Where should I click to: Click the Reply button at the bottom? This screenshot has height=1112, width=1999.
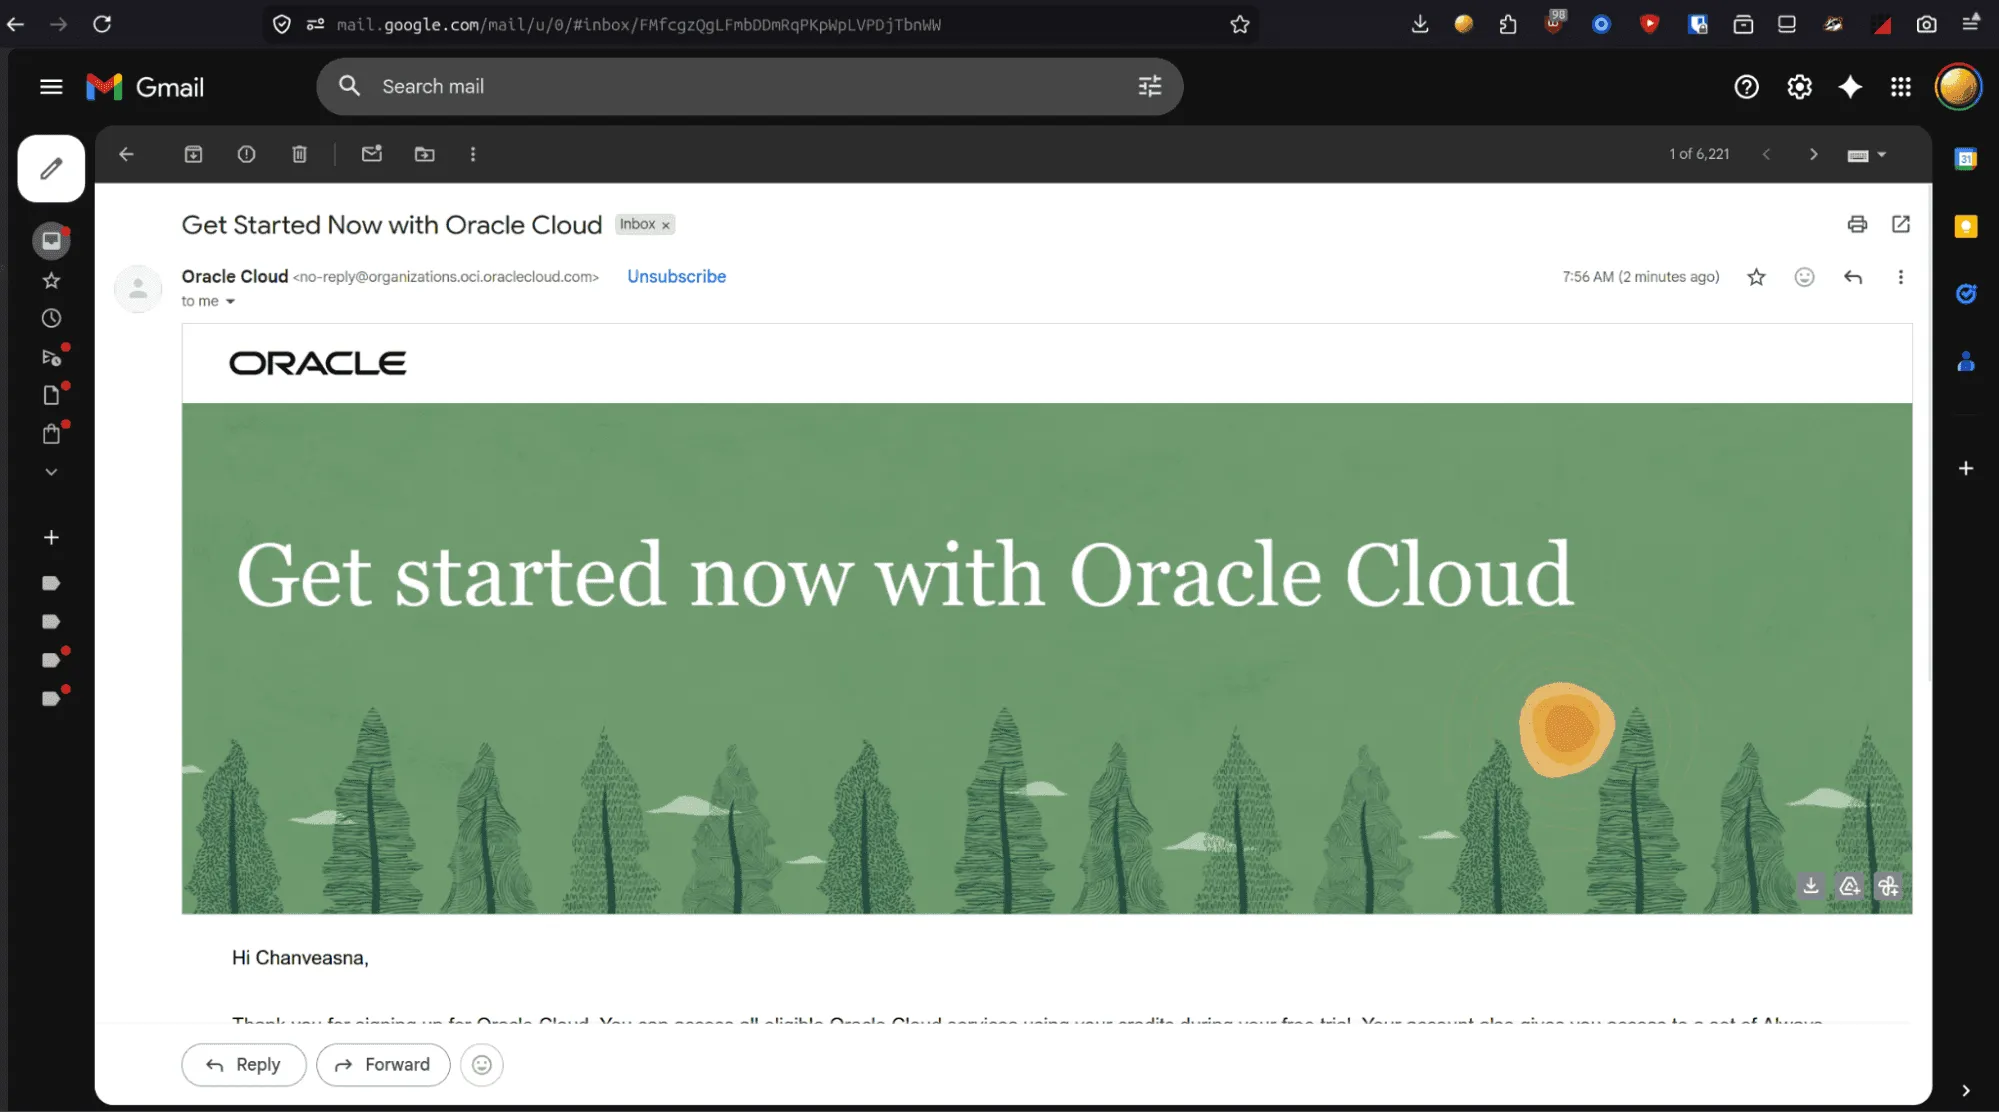coord(244,1065)
